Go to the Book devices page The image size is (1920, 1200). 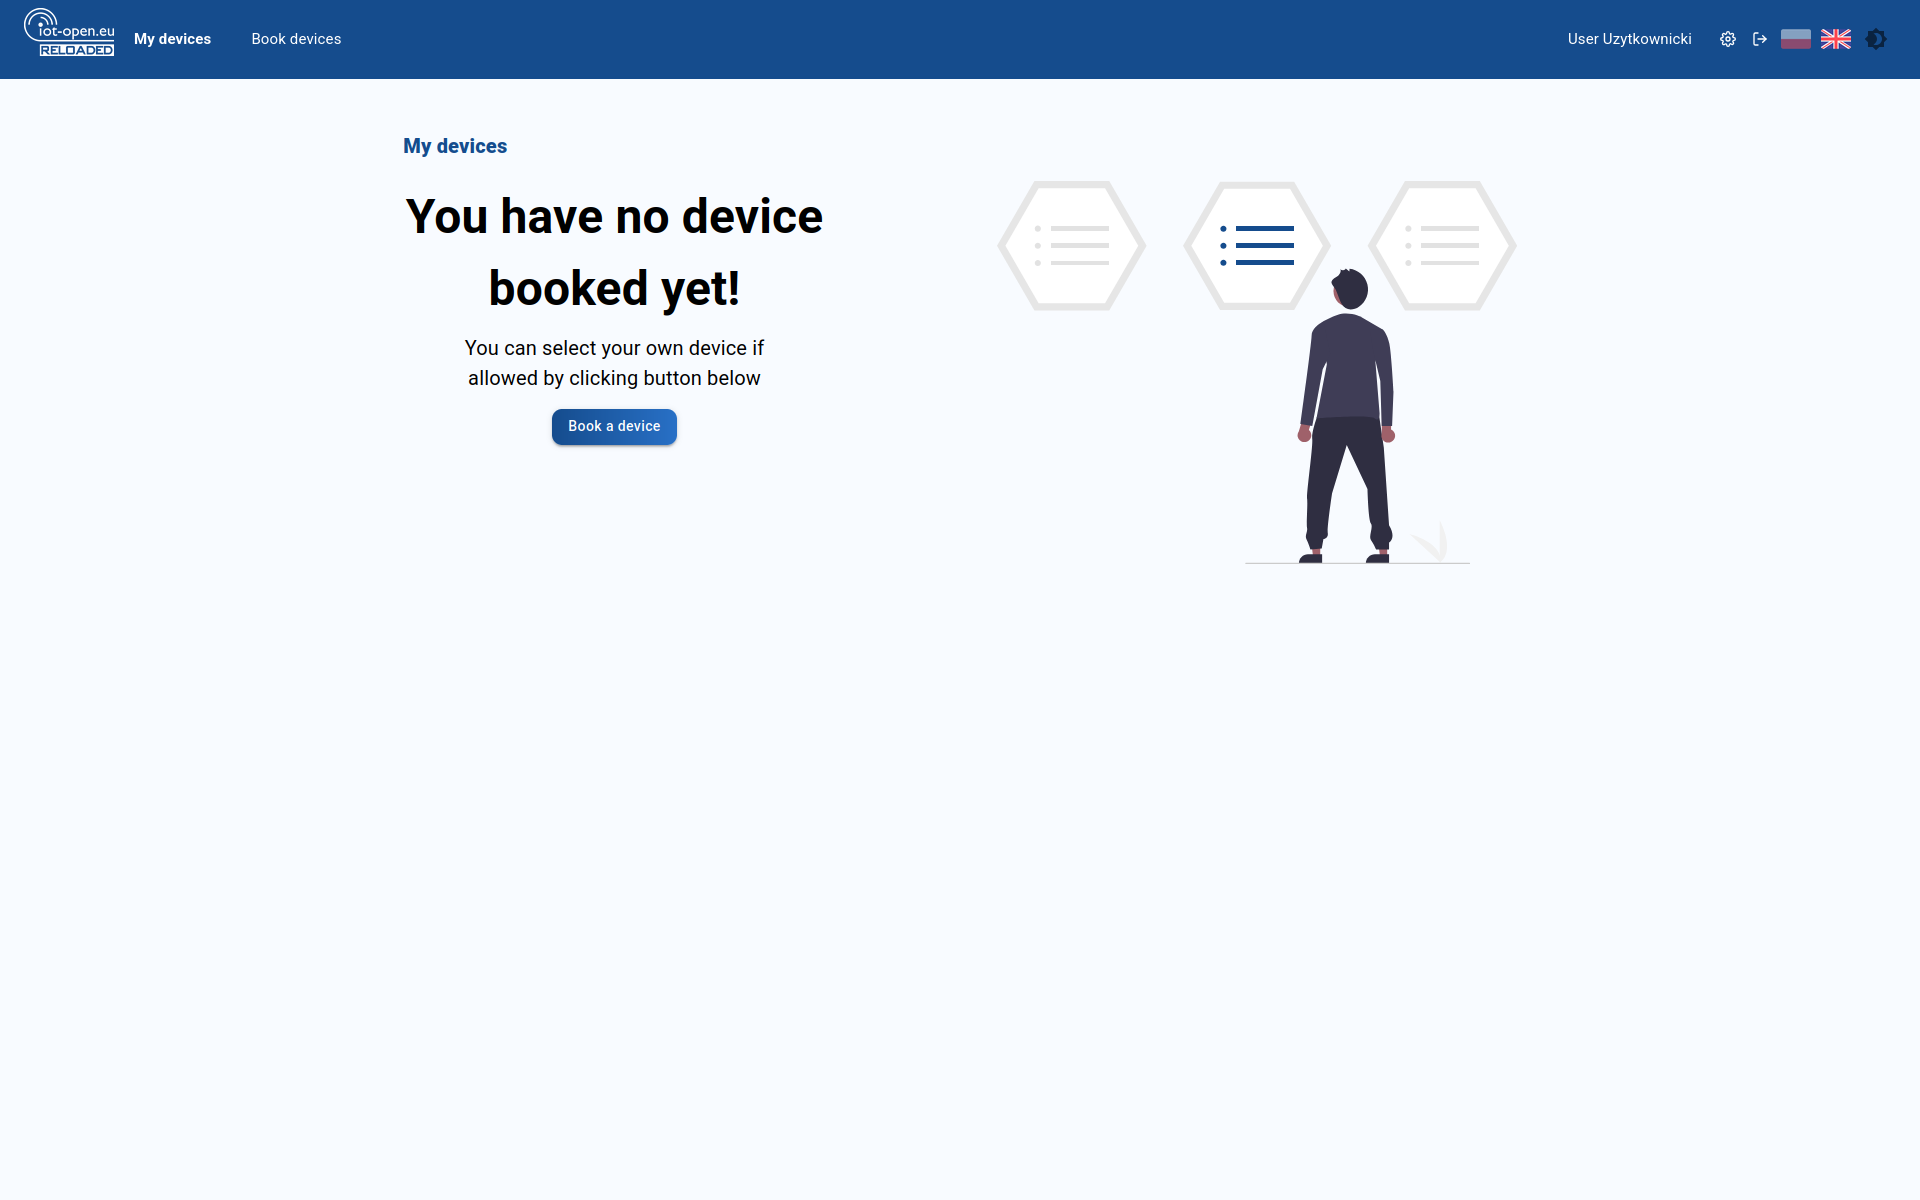(296, 39)
